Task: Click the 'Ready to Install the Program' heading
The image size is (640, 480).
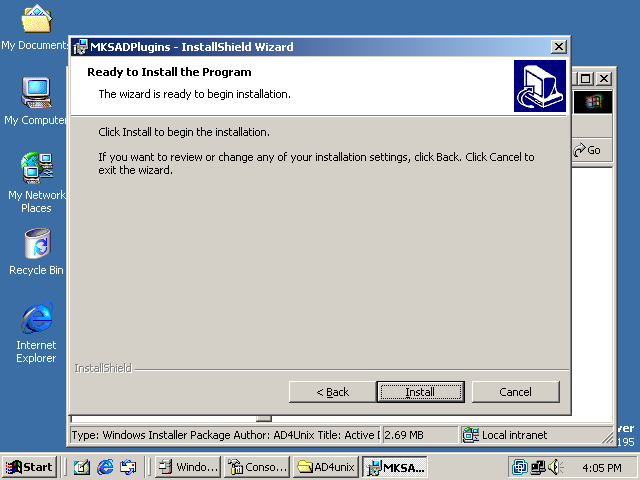Action: tap(169, 72)
